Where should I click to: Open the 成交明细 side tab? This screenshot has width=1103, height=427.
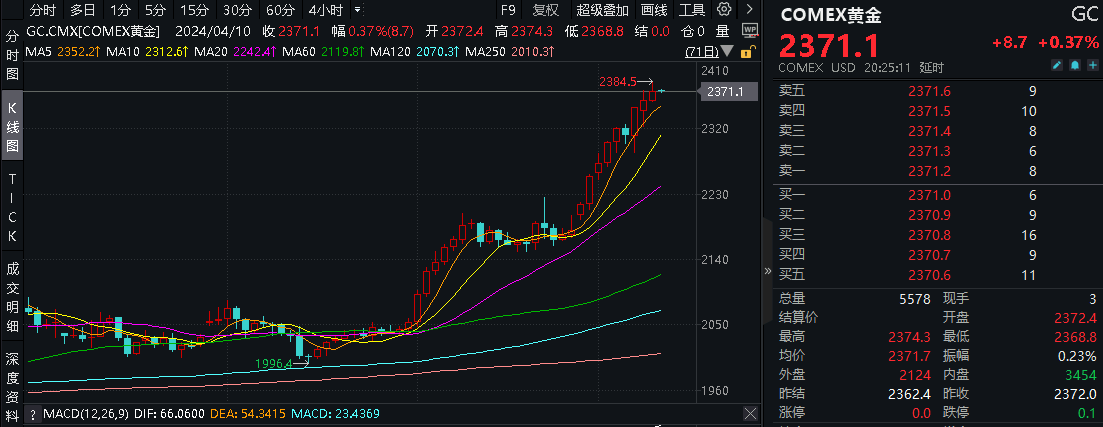click(x=12, y=298)
